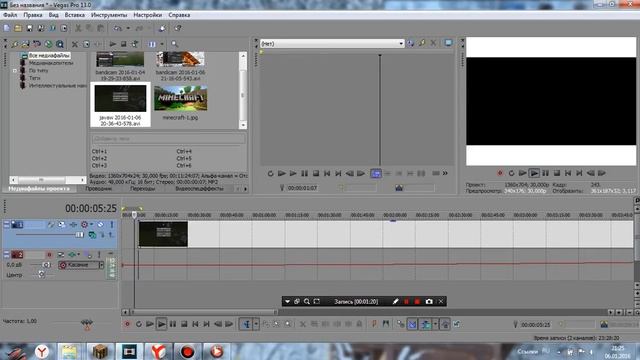Click the Insert Marker icon on timeline toolbar
The image size is (640, 360).
(374, 324)
